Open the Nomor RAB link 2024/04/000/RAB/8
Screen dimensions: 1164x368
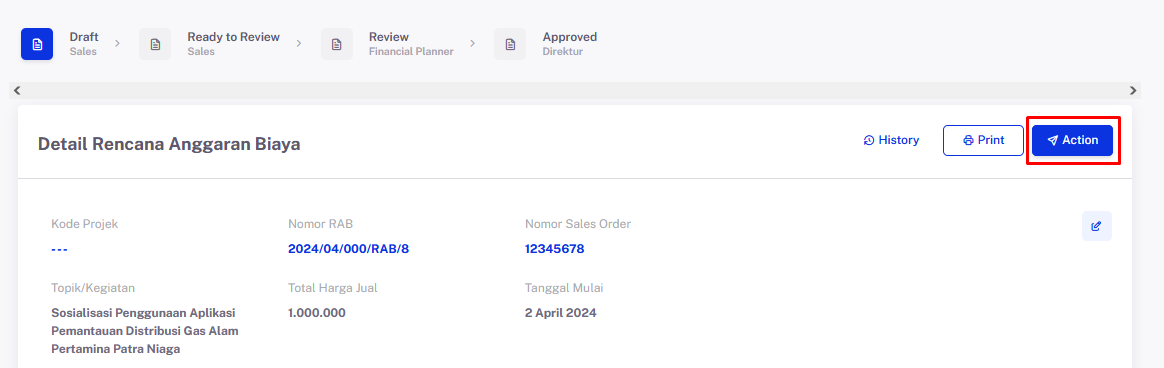pos(349,249)
